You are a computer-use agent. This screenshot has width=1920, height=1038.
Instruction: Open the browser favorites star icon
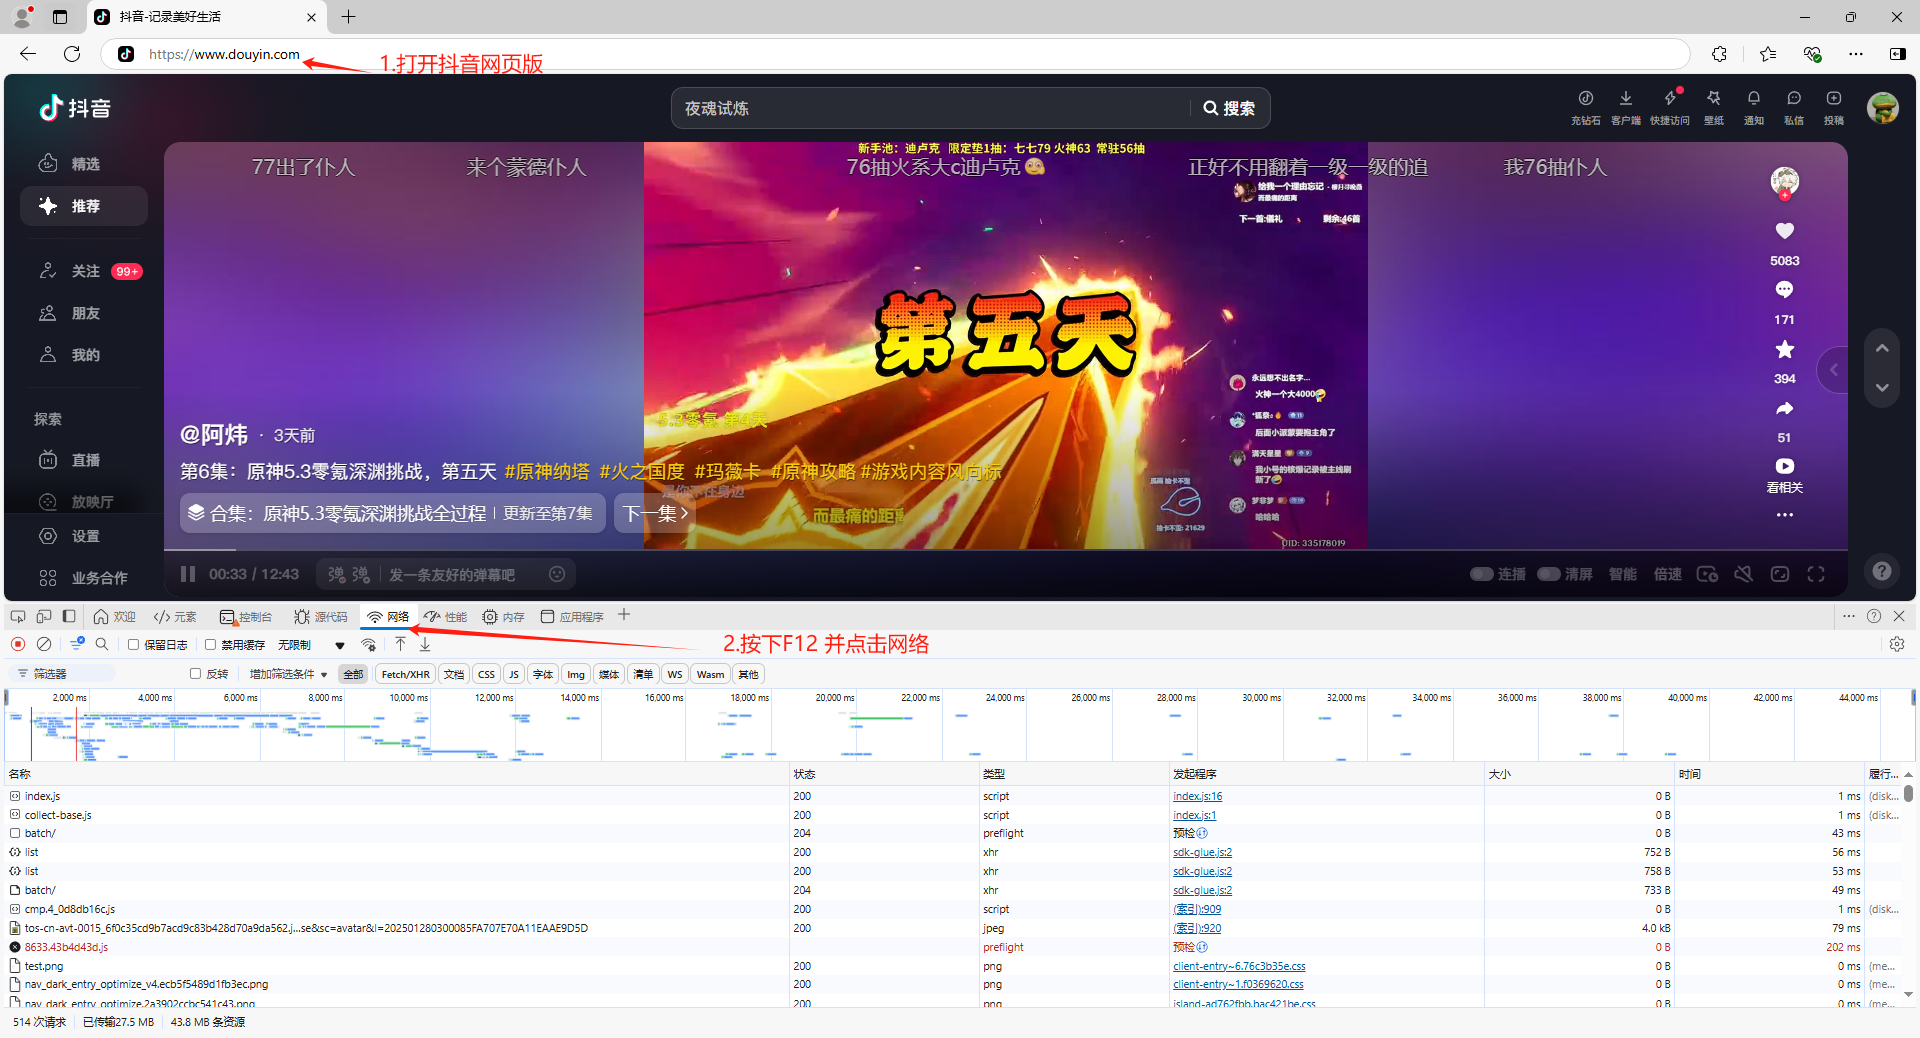1768,54
